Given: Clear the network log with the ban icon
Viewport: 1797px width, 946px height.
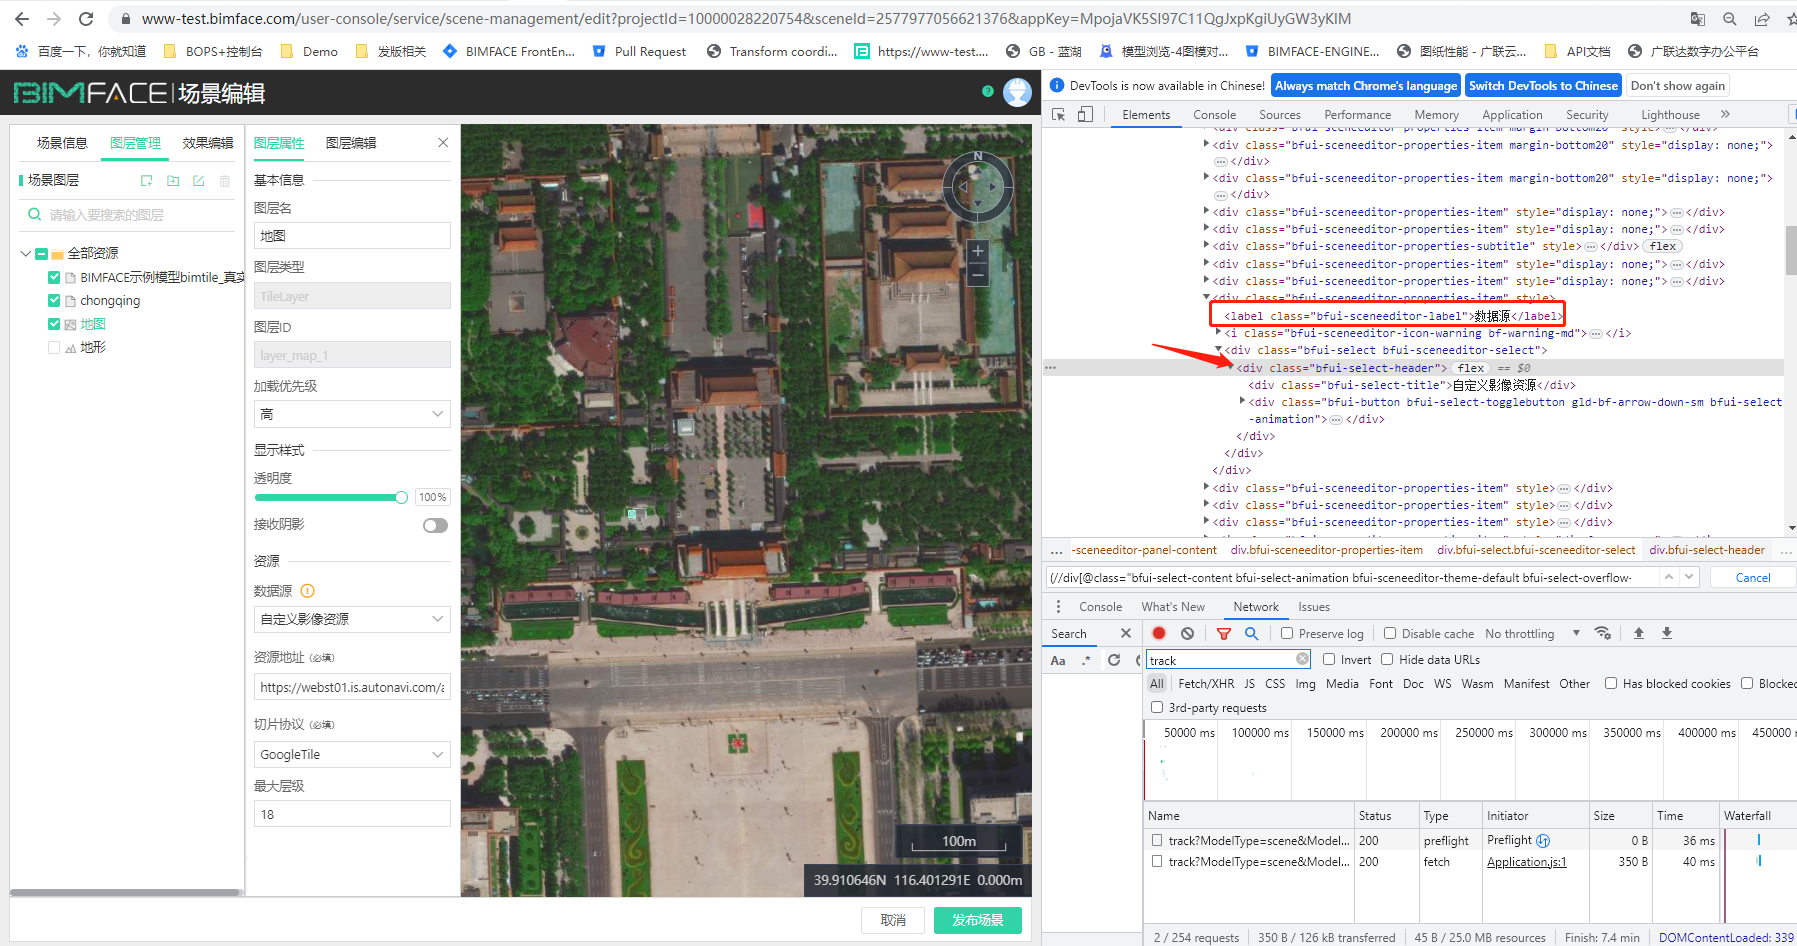Looking at the screenshot, I should 1187,633.
